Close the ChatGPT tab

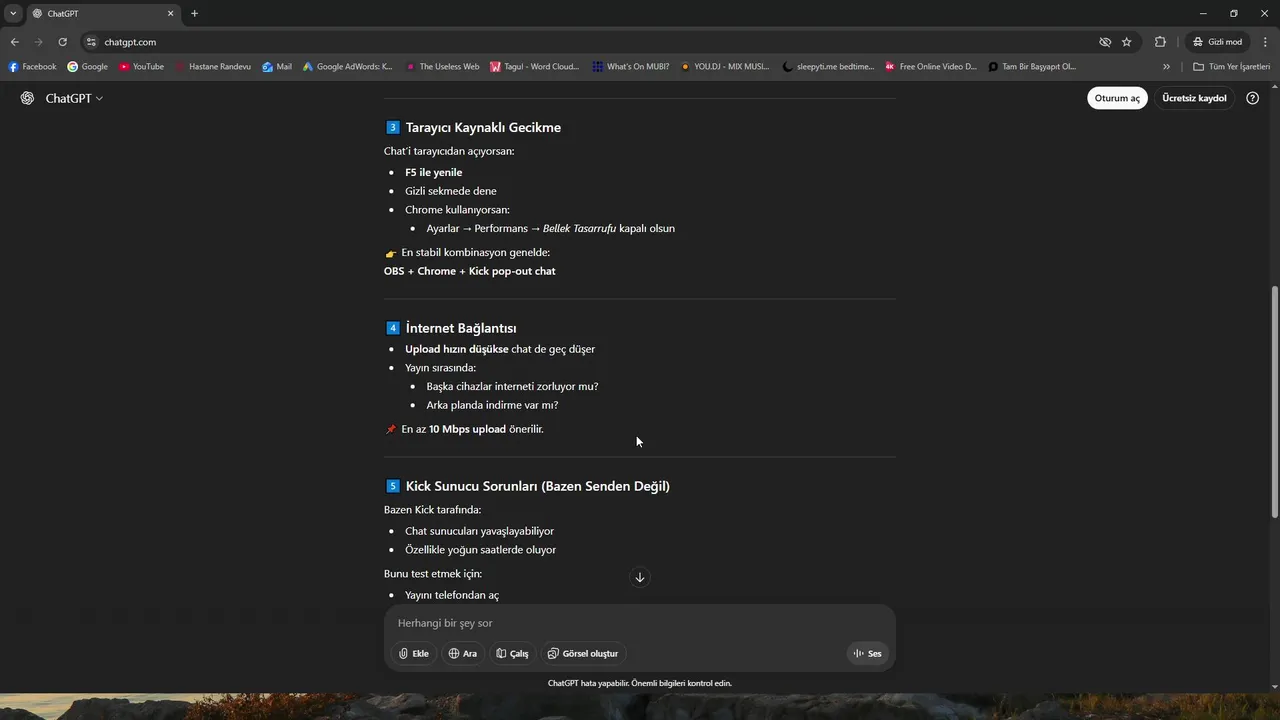pyautogui.click(x=170, y=13)
